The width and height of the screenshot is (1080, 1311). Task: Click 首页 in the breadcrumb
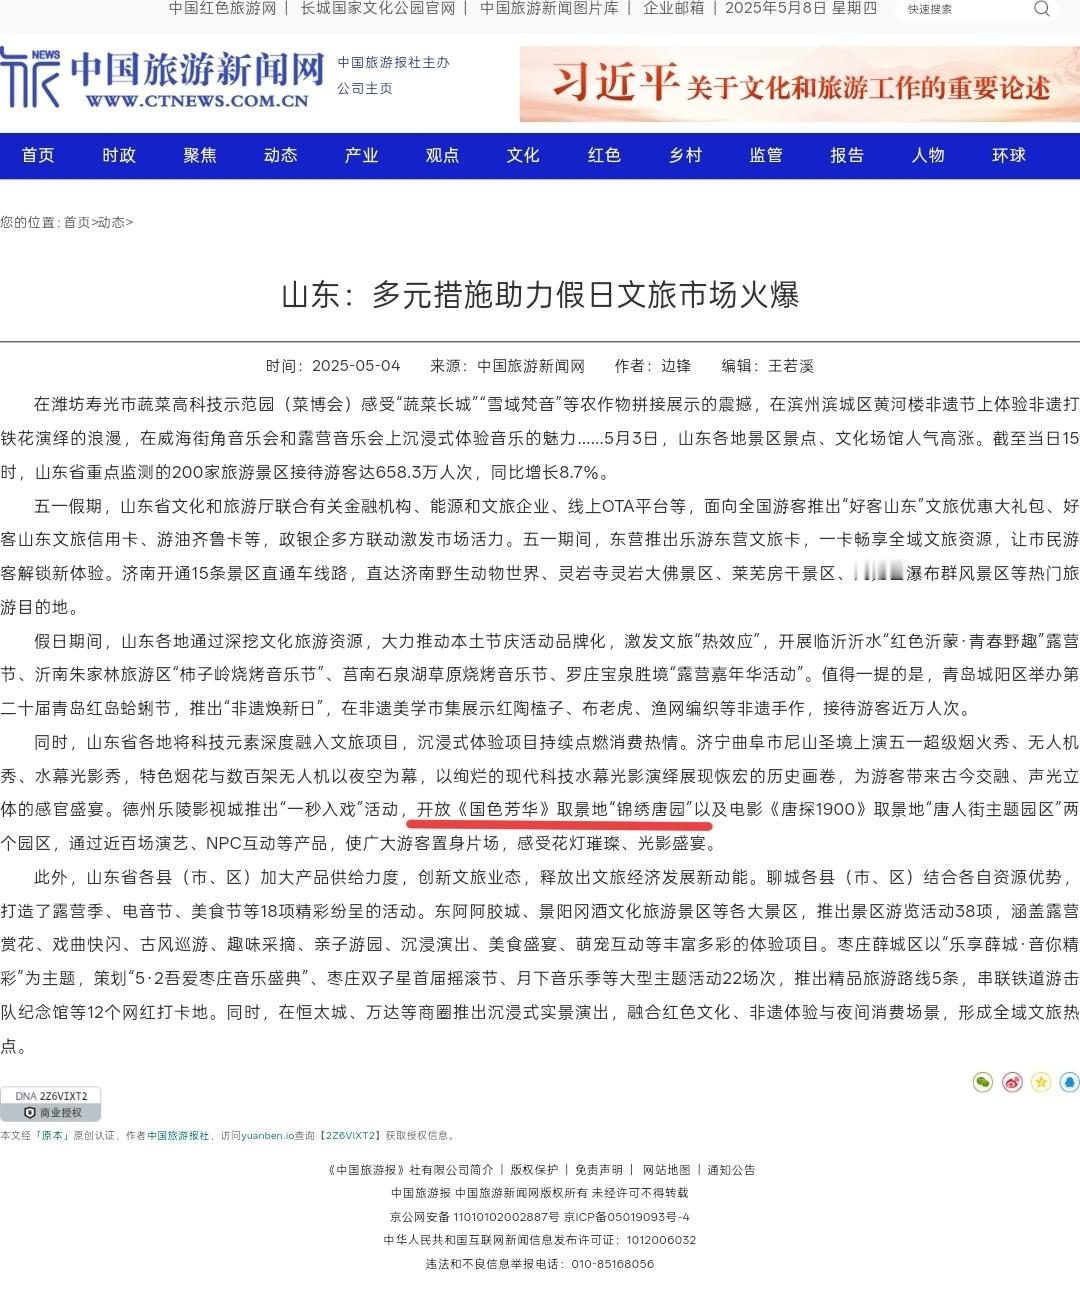click(77, 222)
